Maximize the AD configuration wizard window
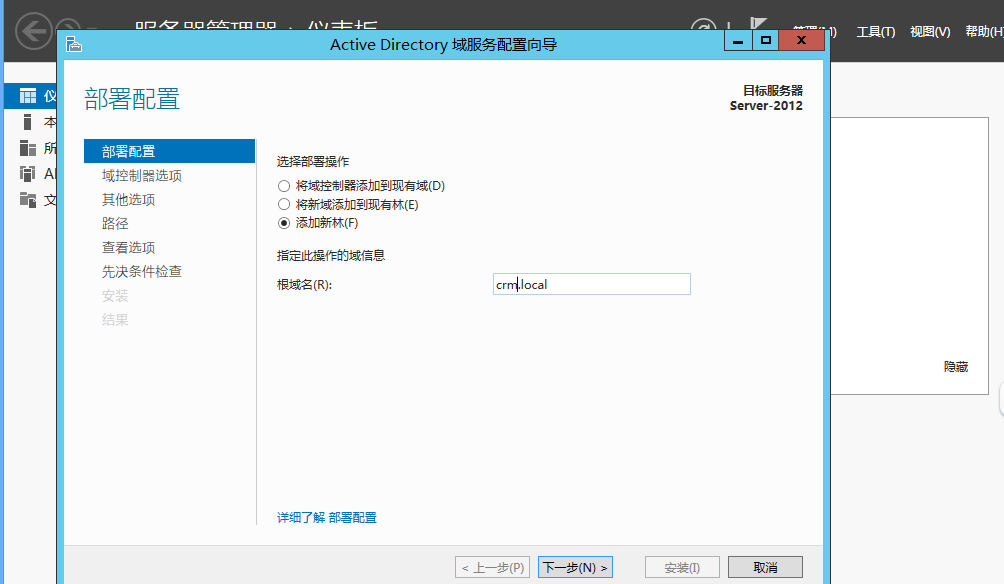The width and height of the screenshot is (1004, 584). (765, 40)
